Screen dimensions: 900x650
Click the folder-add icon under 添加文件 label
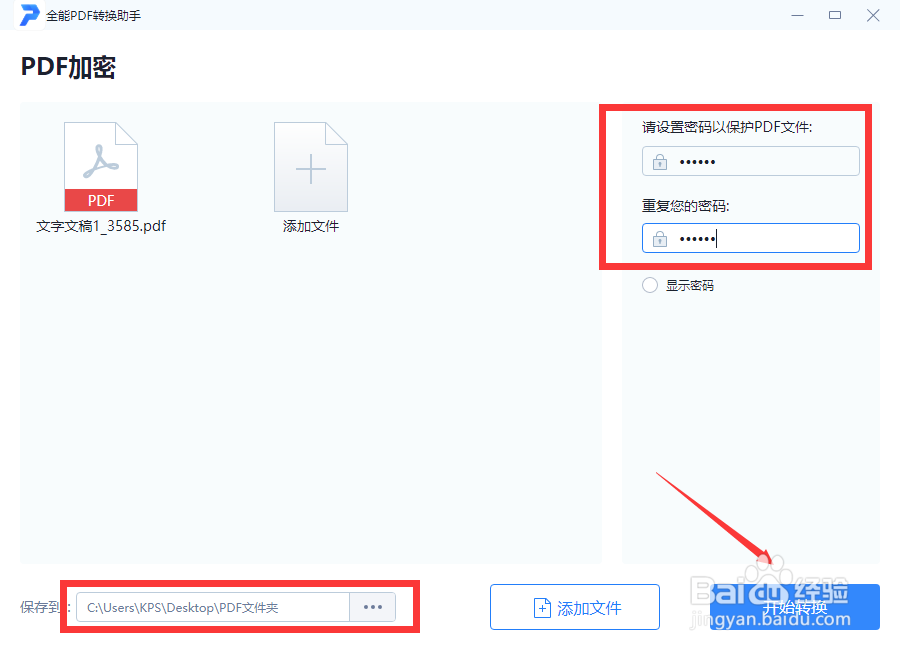pos(310,166)
